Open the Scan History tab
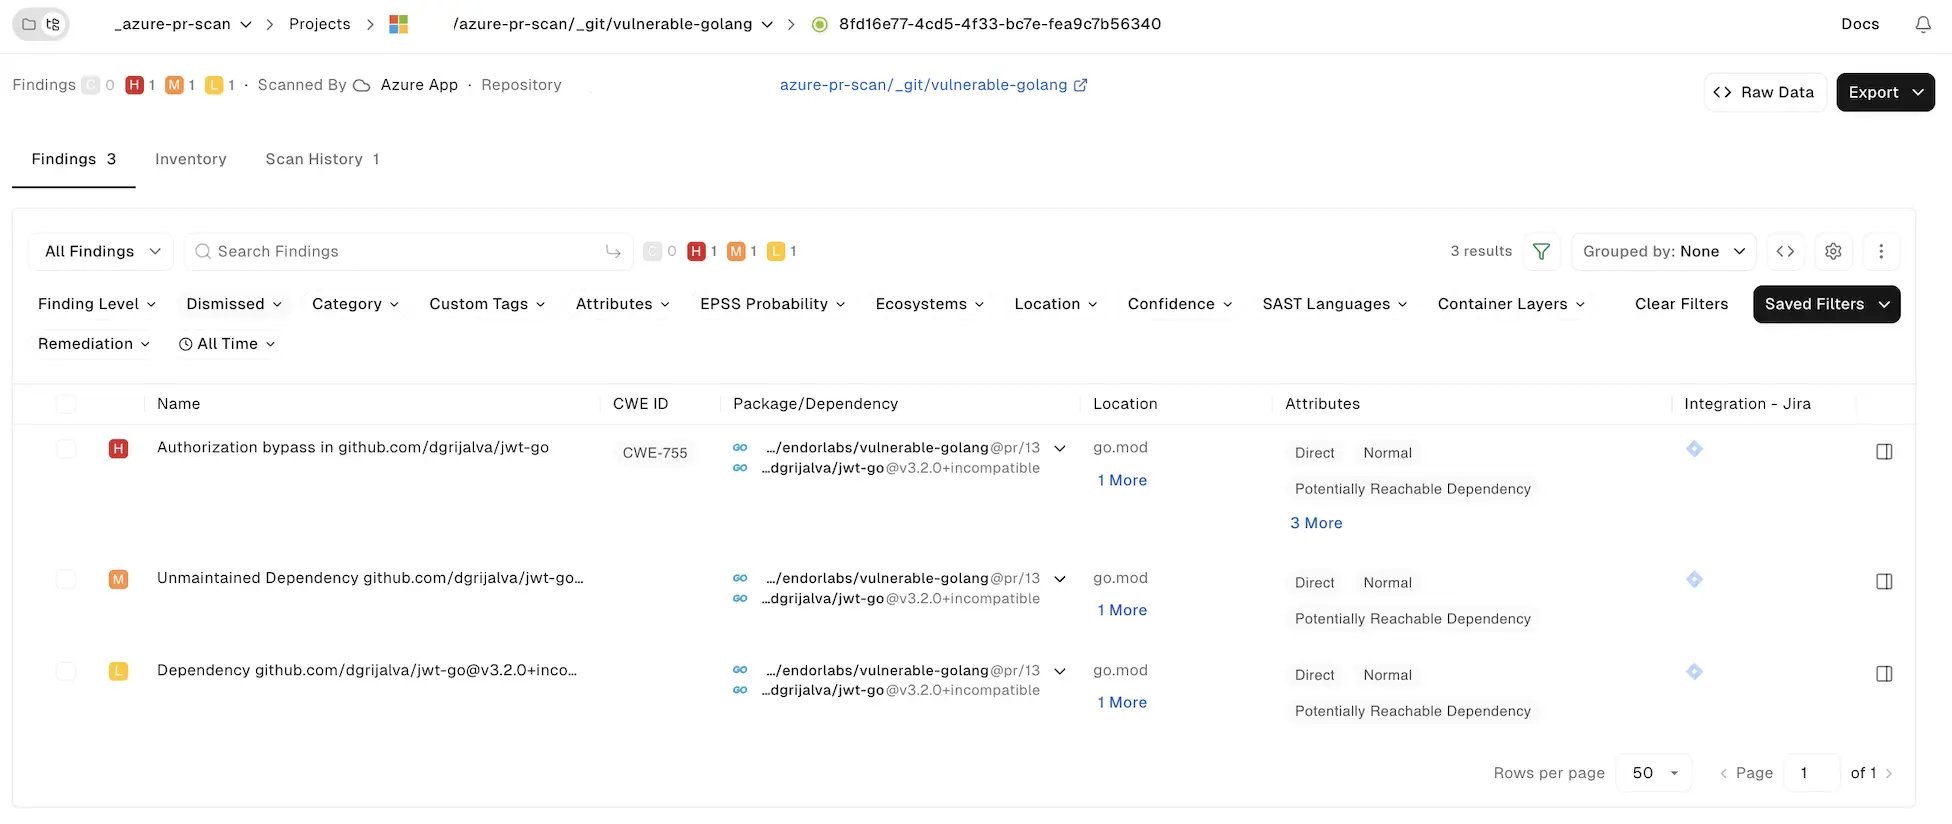 point(322,159)
